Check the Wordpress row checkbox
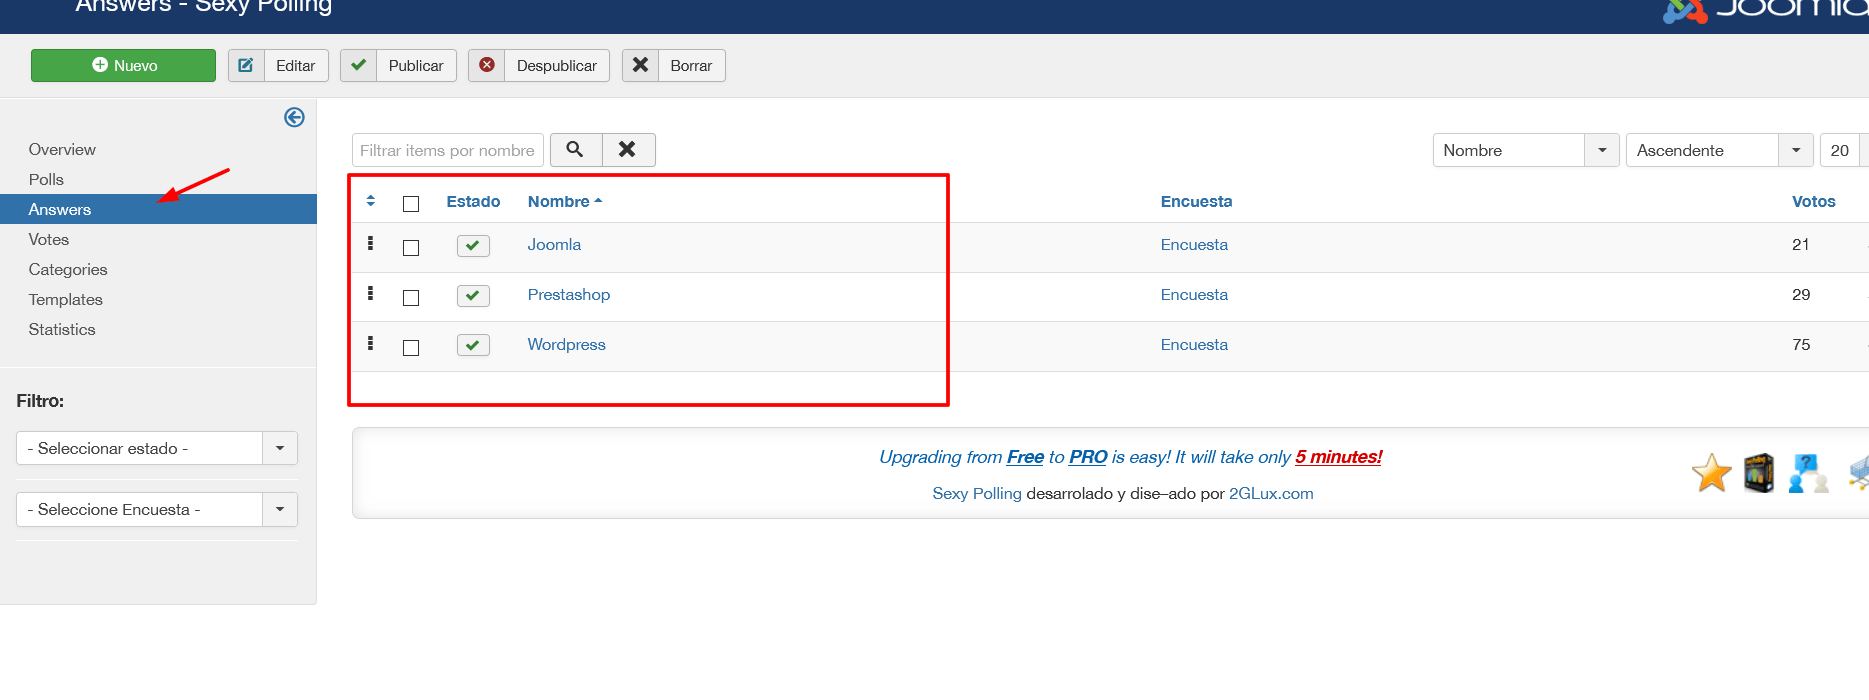The width and height of the screenshot is (1869, 700). [411, 348]
